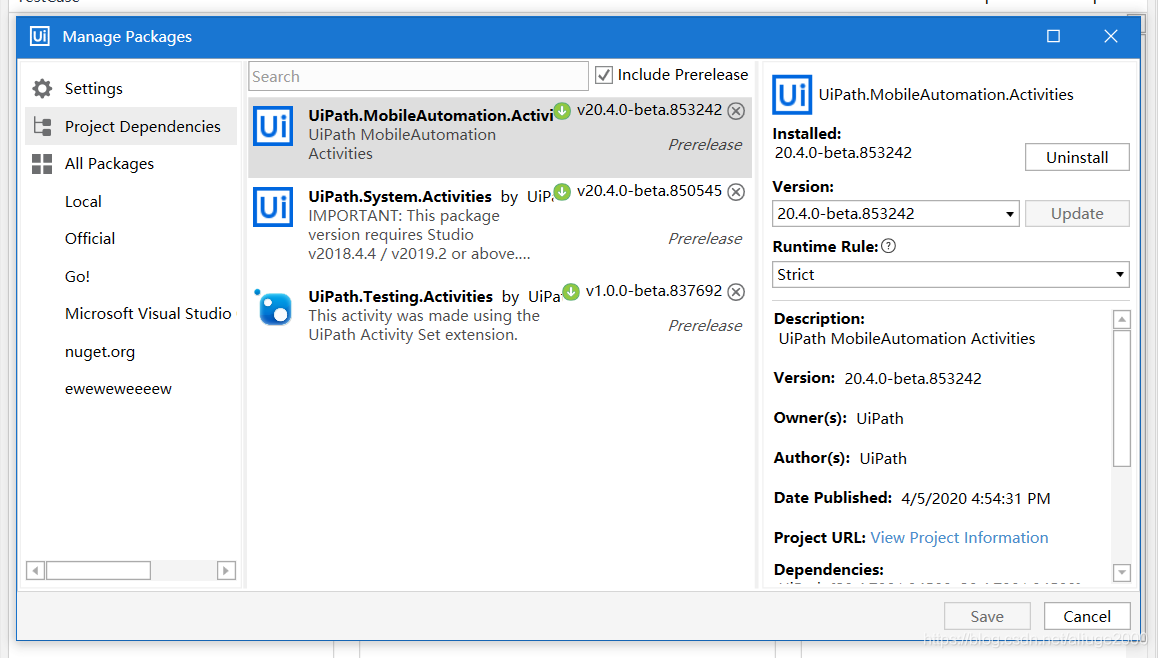Click UiPath.MobileAutomation.Activities package logo in list

click(x=273, y=126)
